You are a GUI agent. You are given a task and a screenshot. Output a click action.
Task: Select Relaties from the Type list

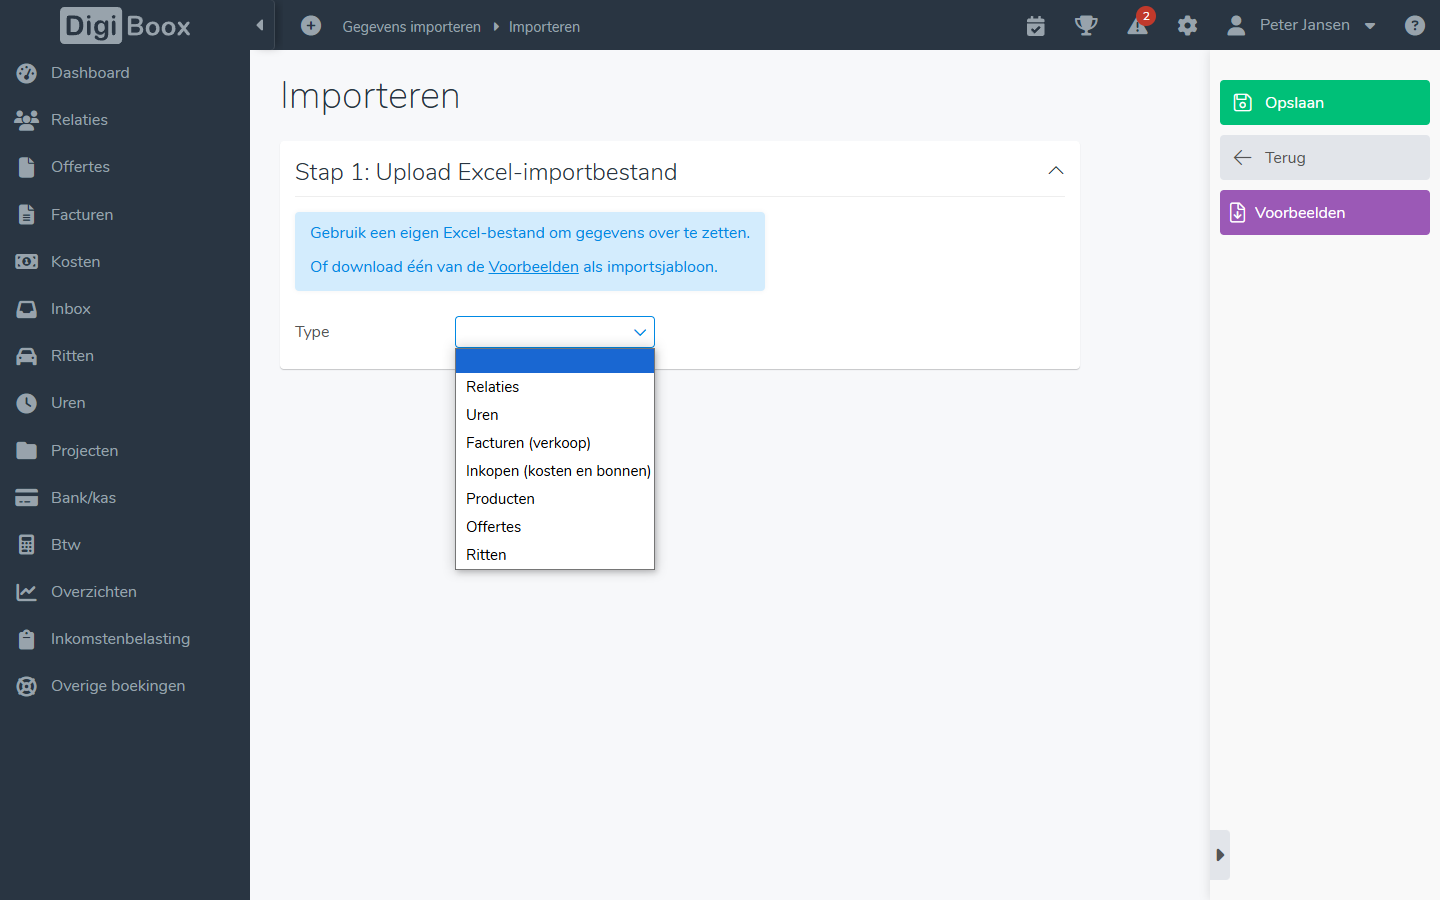coord(493,387)
